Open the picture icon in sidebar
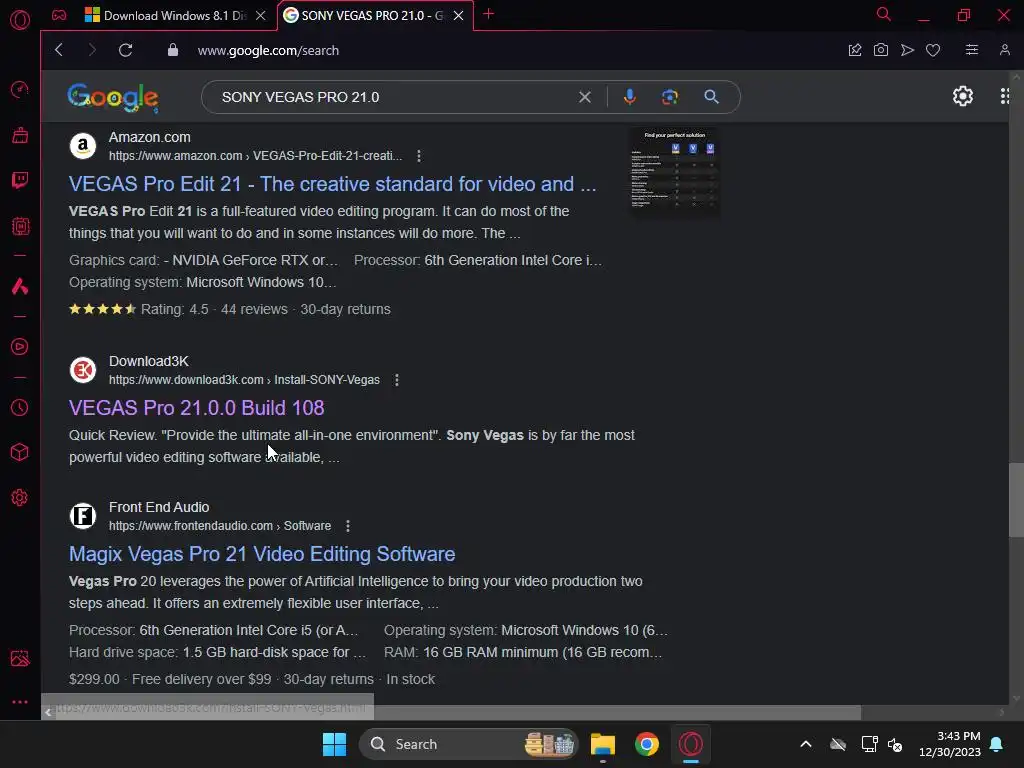This screenshot has height=768, width=1024. point(20,658)
